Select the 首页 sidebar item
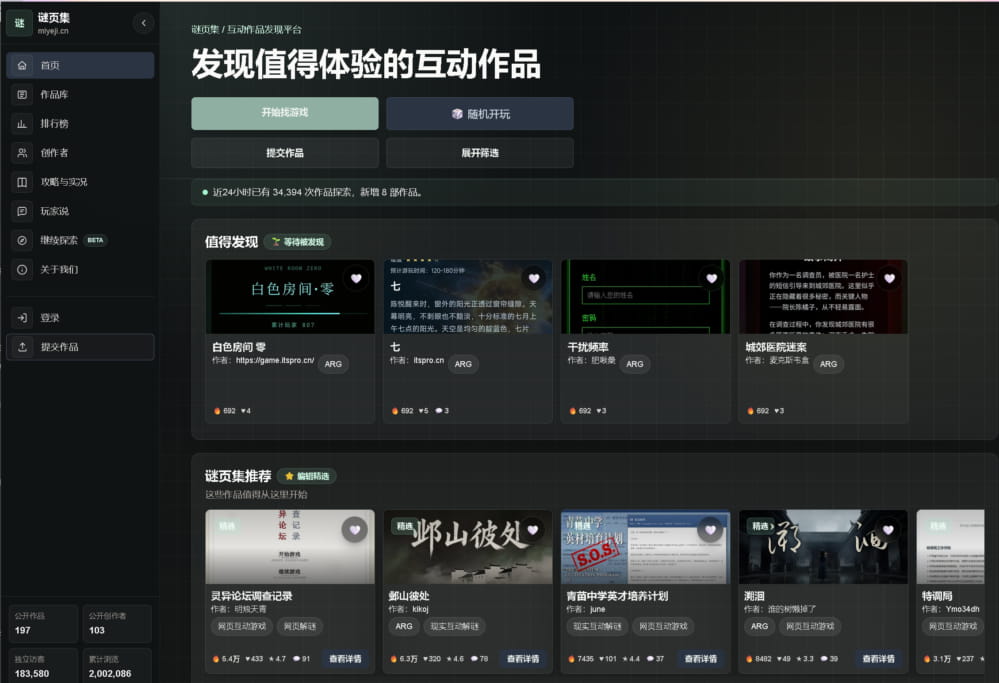The height and width of the screenshot is (683, 999). [80, 65]
